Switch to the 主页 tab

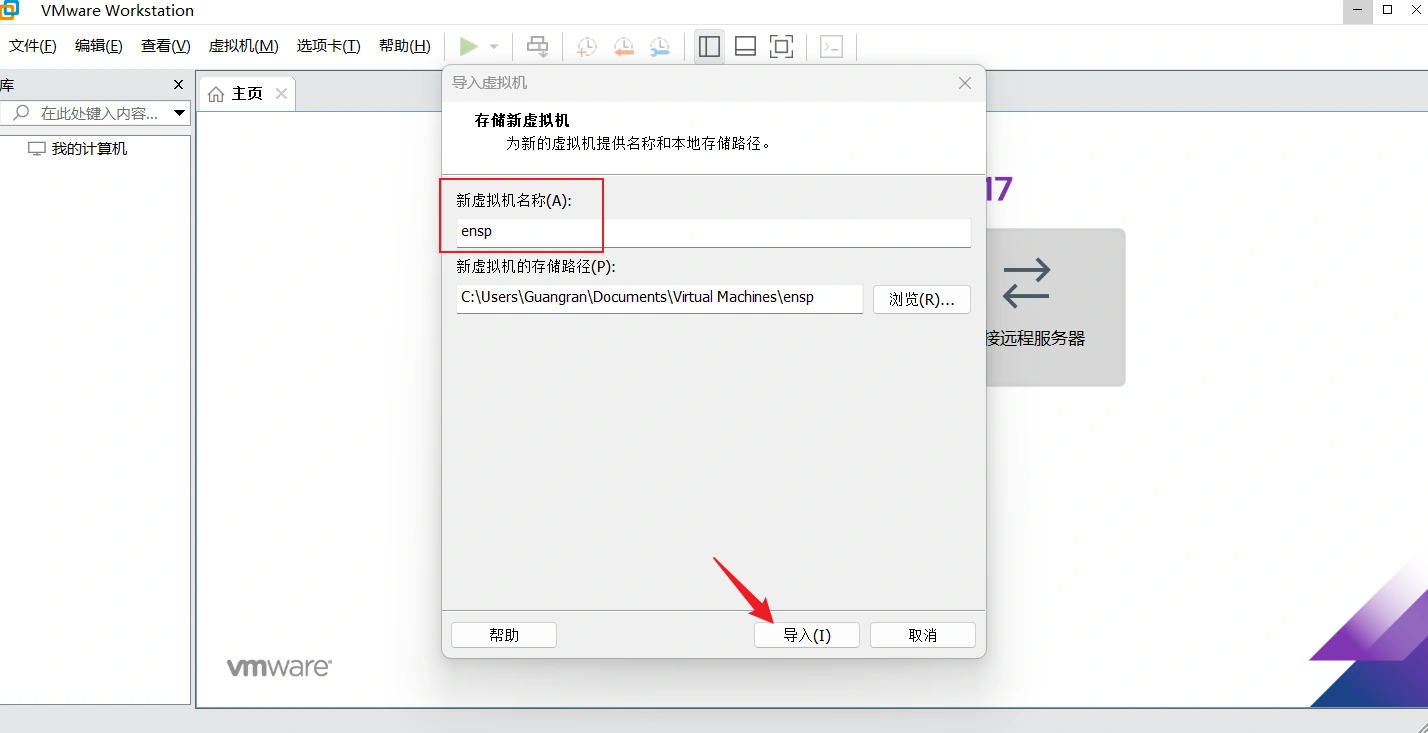point(247,94)
